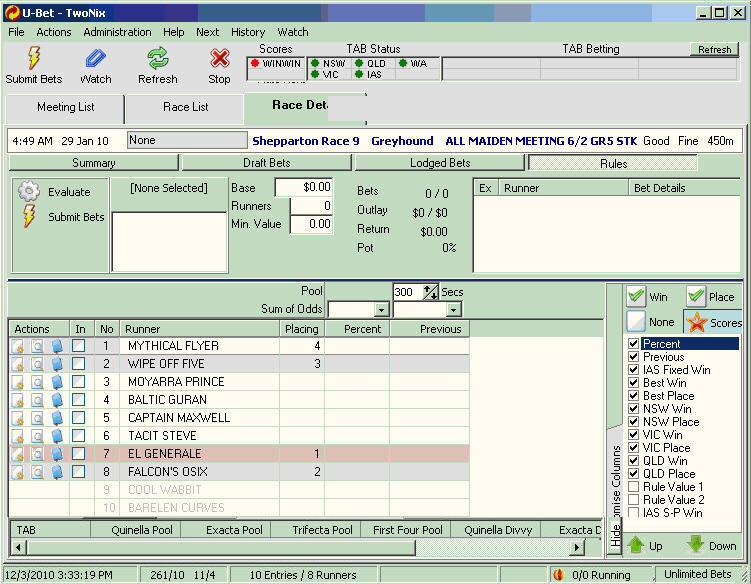The width and height of the screenshot is (751, 584).
Task: Enable the Rule Value 2 checkbox
Action: click(x=633, y=499)
